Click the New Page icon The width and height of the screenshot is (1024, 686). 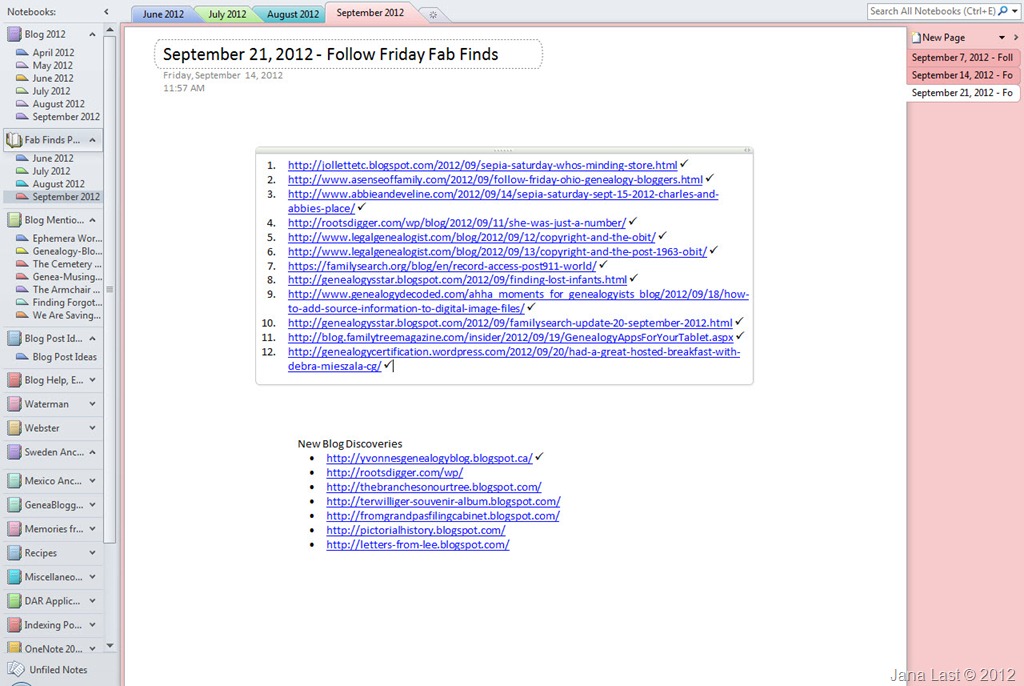[x=916, y=38]
